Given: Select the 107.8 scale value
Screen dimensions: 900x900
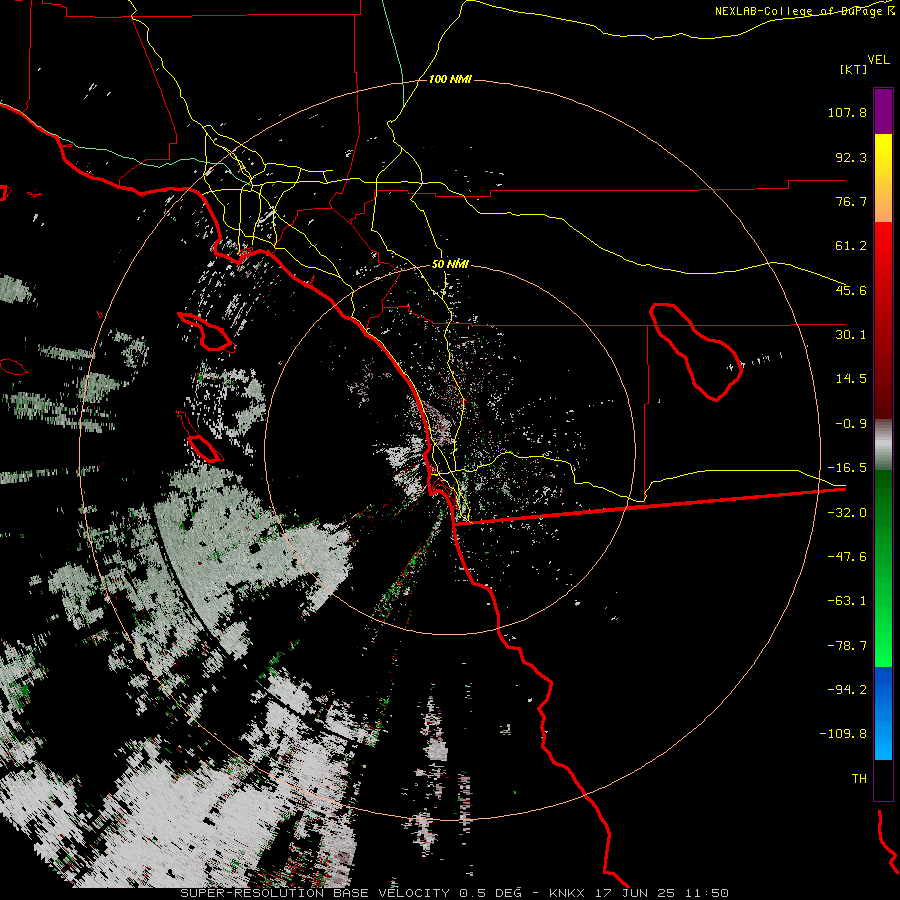Looking at the screenshot, I should coord(847,112).
